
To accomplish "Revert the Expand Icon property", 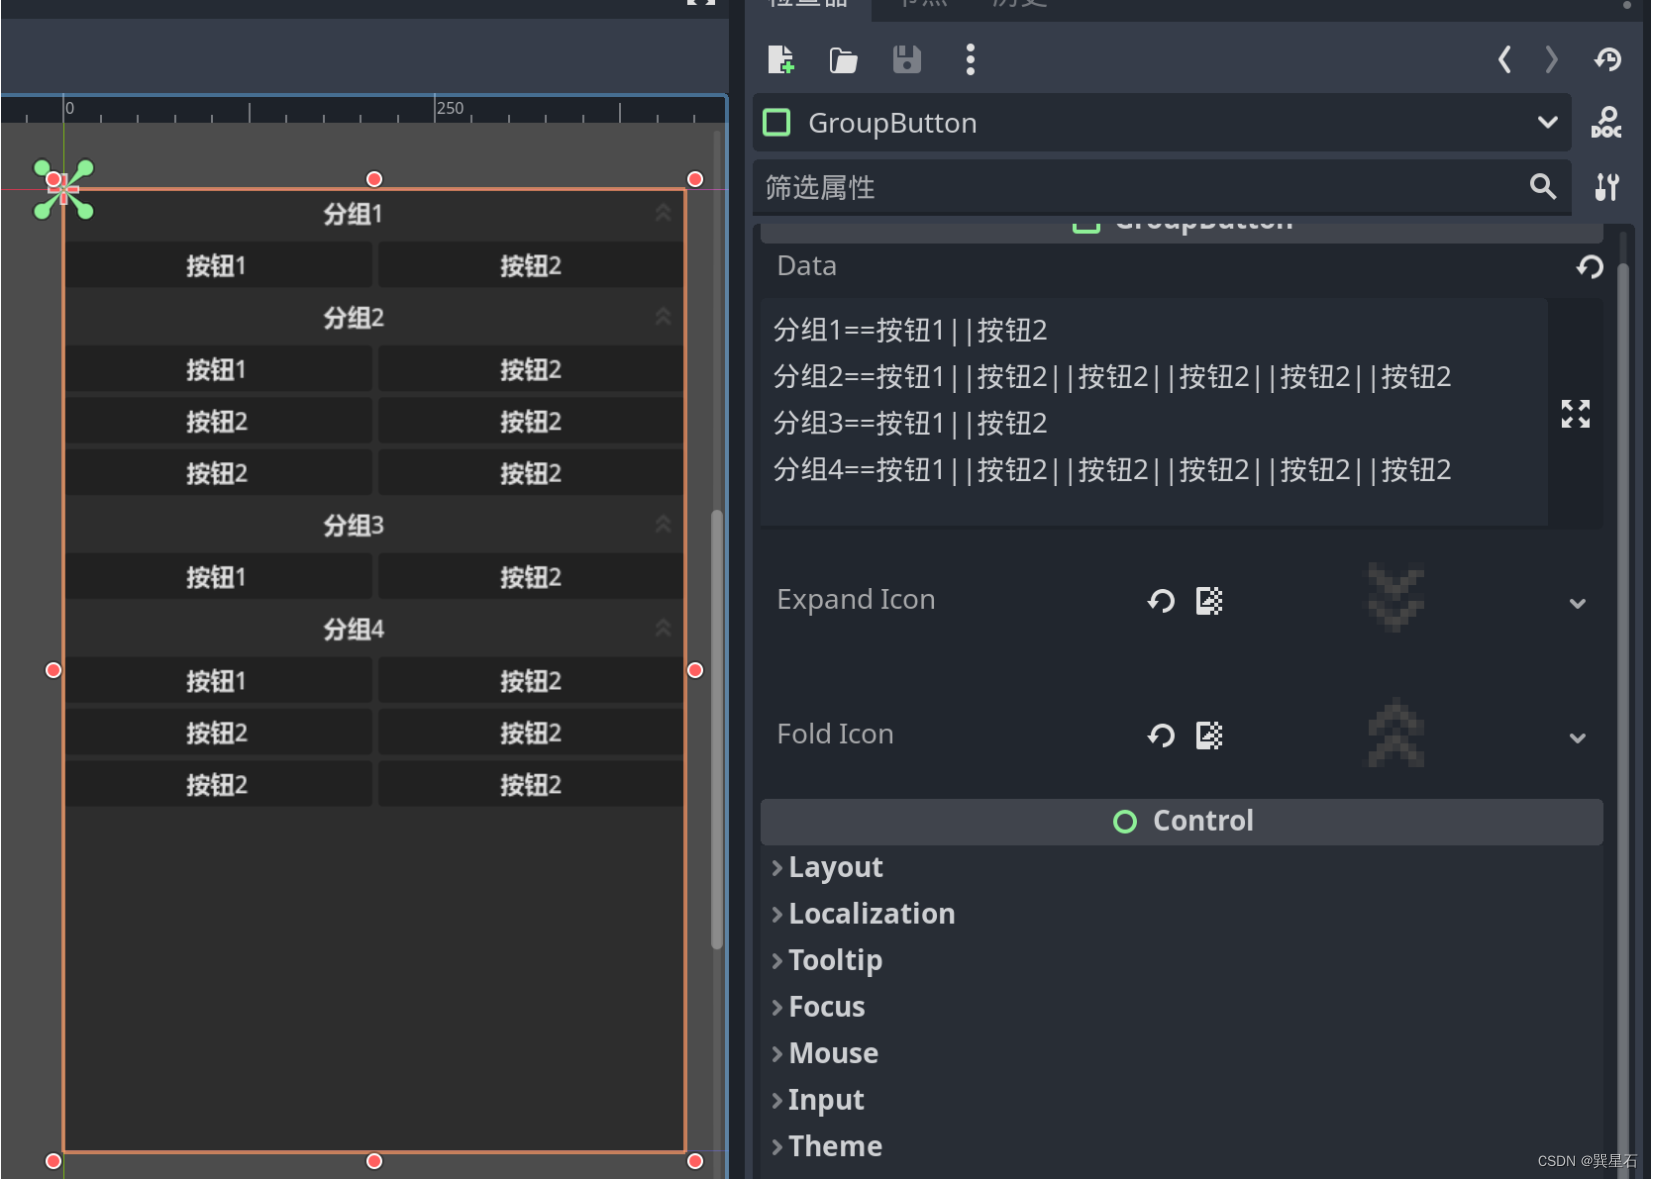I will tap(1161, 601).
